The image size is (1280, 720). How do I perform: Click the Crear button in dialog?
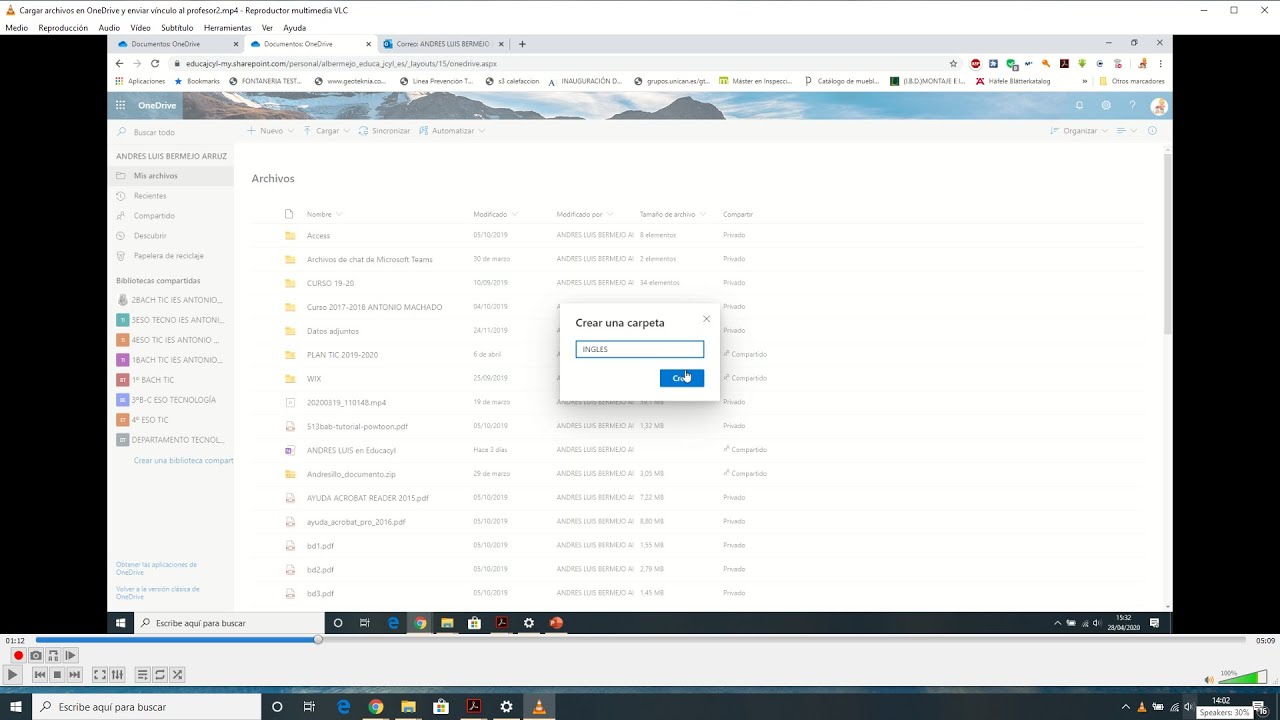pyautogui.click(x=681, y=378)
